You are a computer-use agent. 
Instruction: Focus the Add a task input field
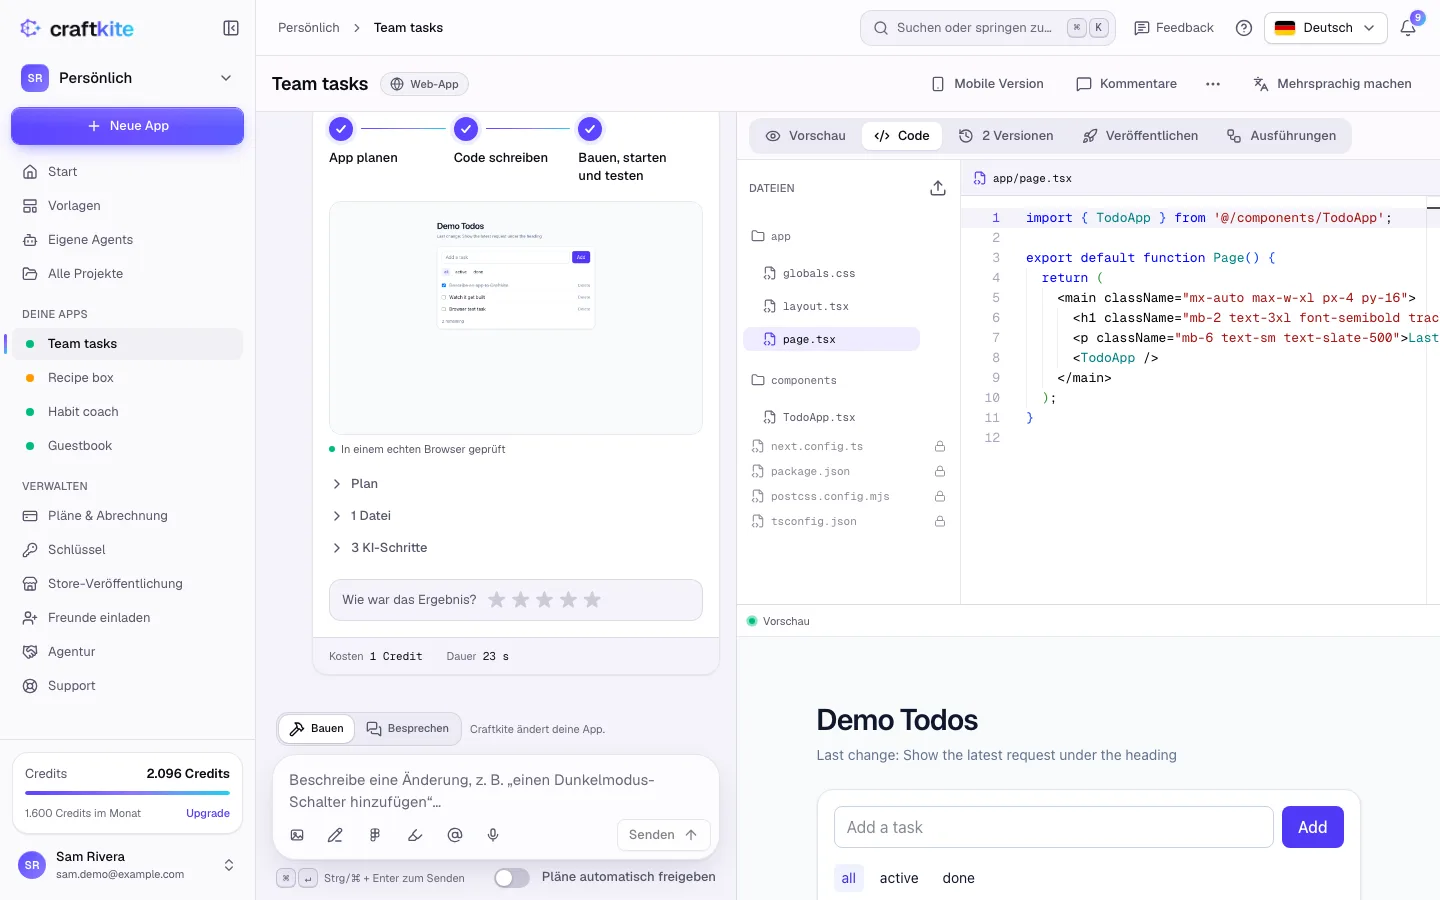(x=1054, y=827)
